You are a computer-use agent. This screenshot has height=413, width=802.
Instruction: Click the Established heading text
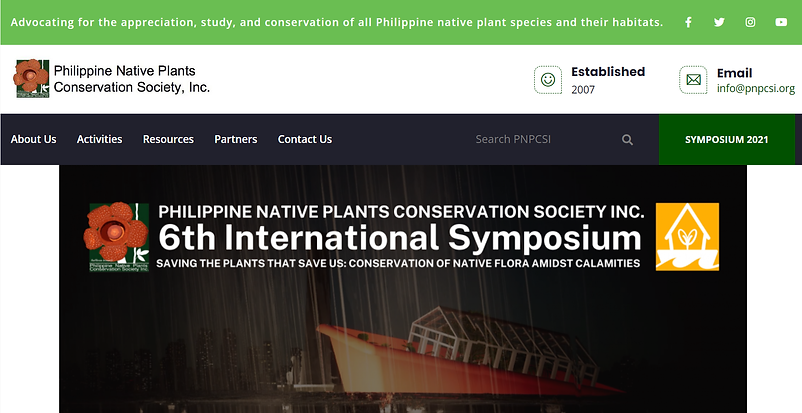pos(608,72)
